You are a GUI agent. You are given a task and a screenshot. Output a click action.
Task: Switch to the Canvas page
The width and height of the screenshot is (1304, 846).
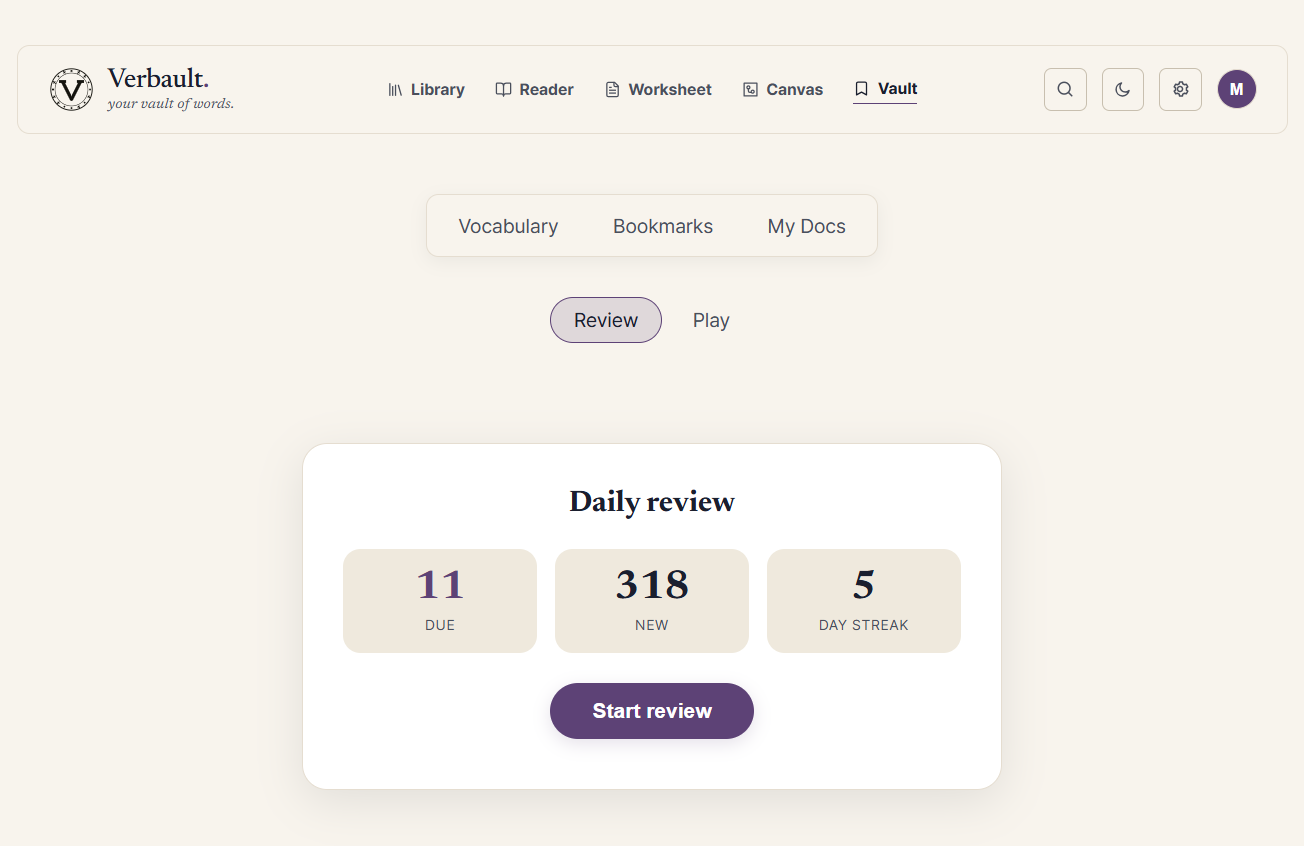click(x=783, y=89)
